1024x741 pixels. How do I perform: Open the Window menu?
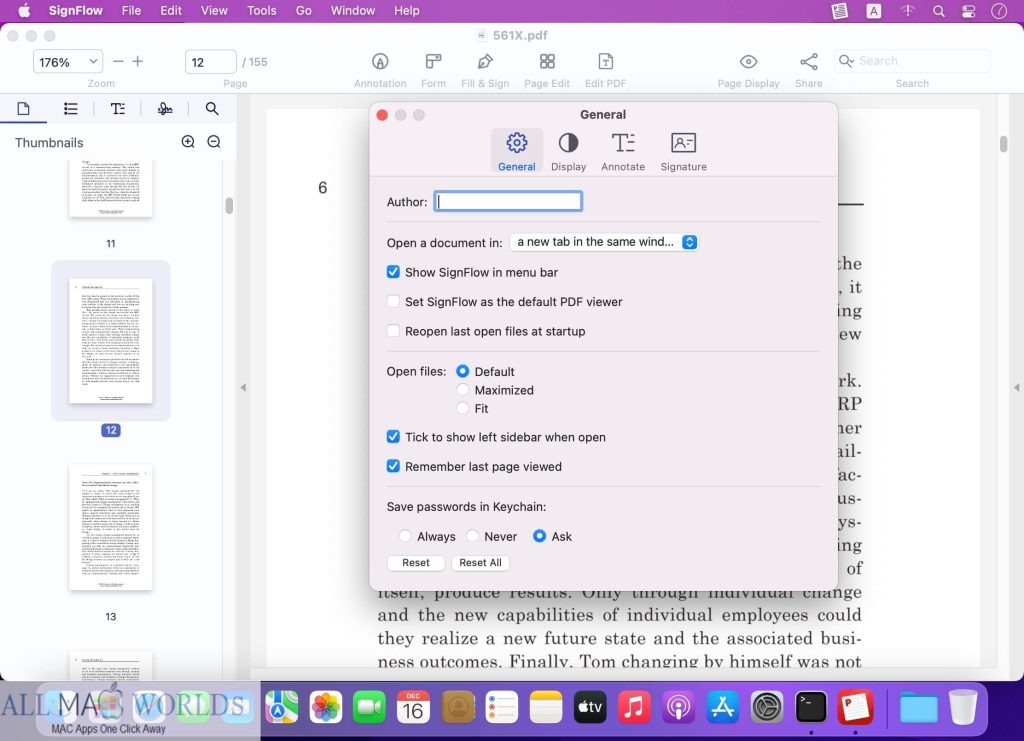pos(353,10)
